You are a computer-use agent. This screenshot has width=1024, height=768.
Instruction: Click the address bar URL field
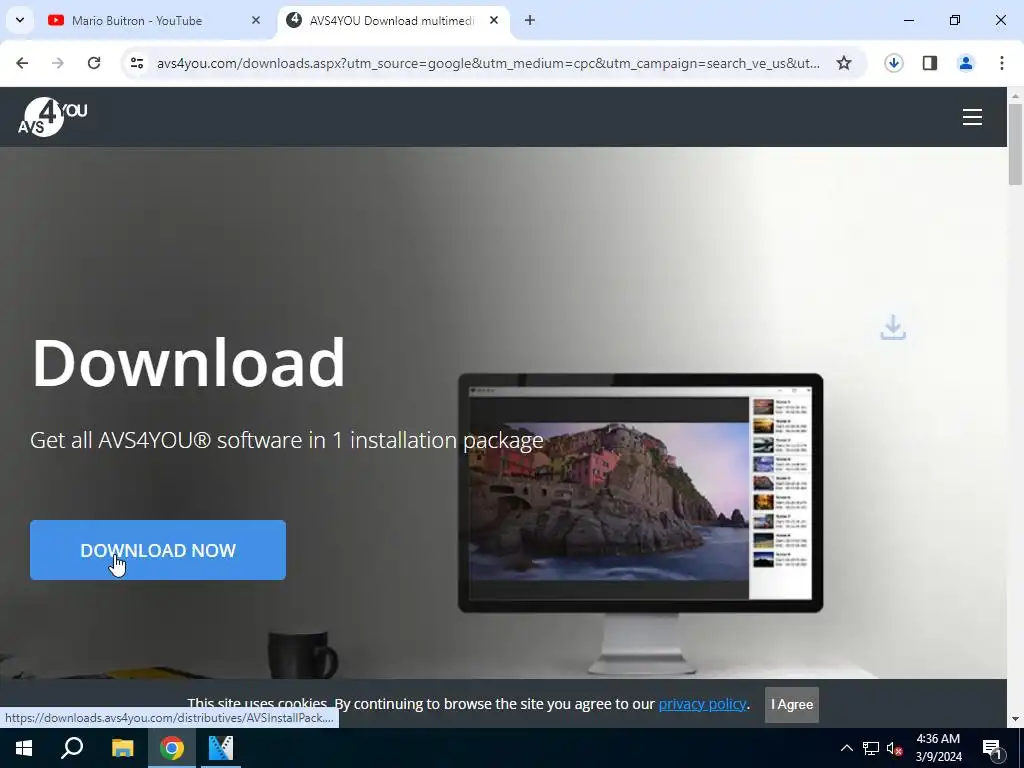coord(488,63)
